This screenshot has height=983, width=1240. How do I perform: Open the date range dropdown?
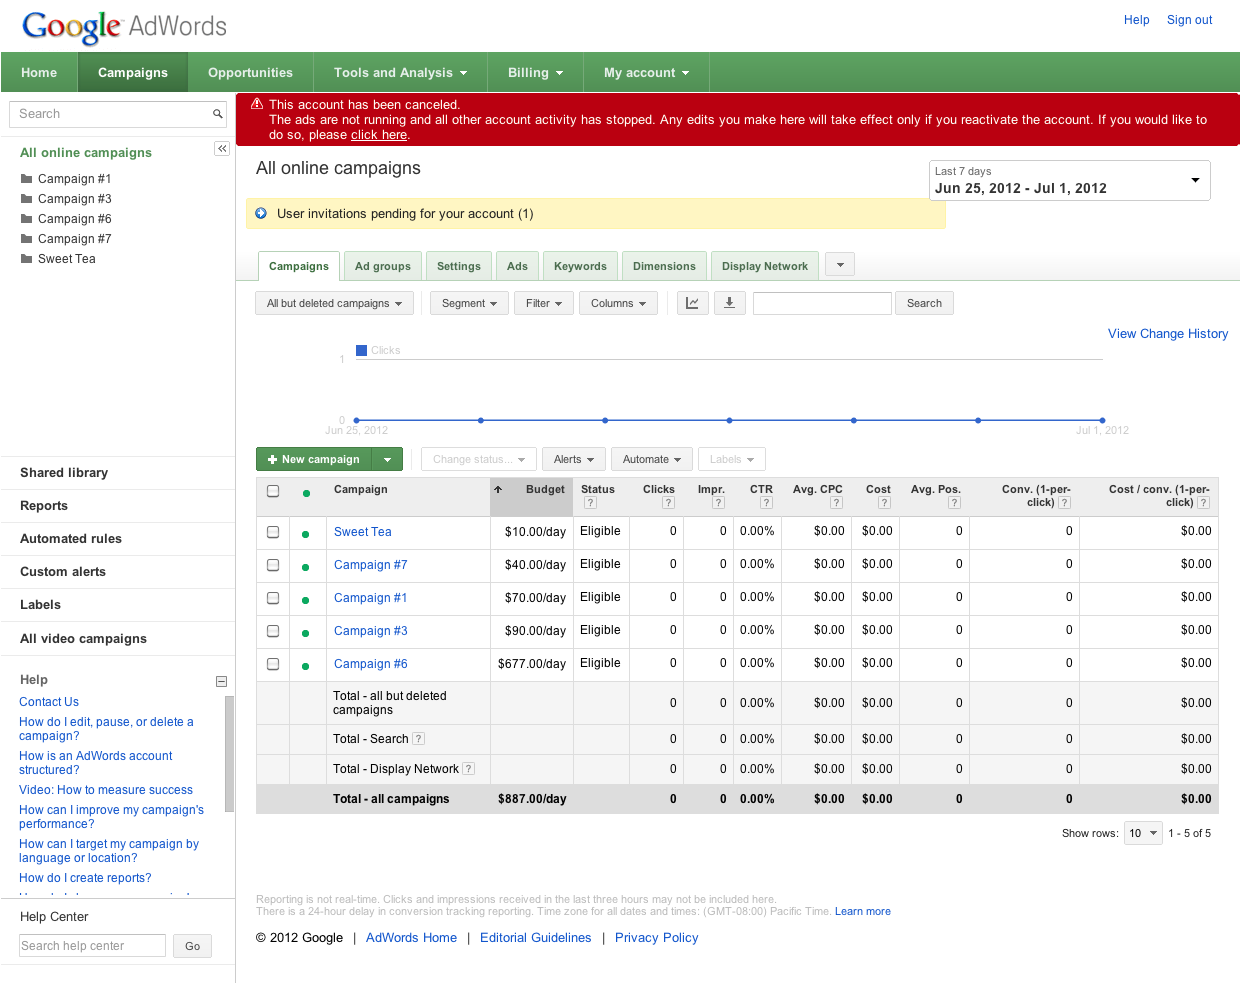[1069, 181]
